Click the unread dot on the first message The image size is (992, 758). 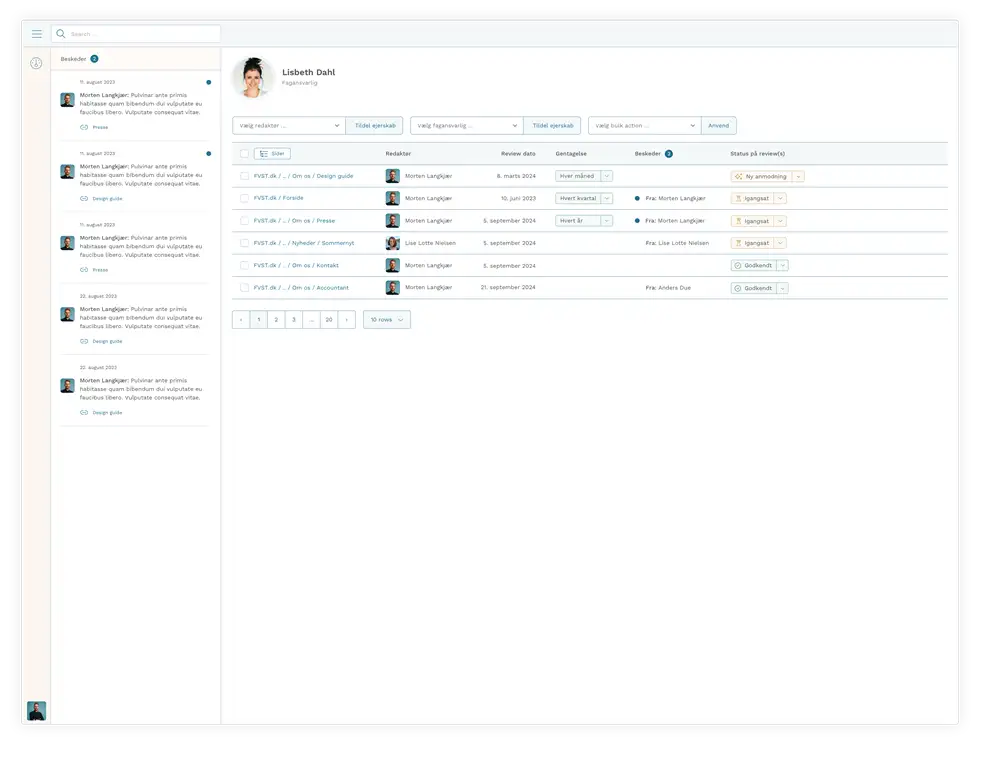click(209, 82)
